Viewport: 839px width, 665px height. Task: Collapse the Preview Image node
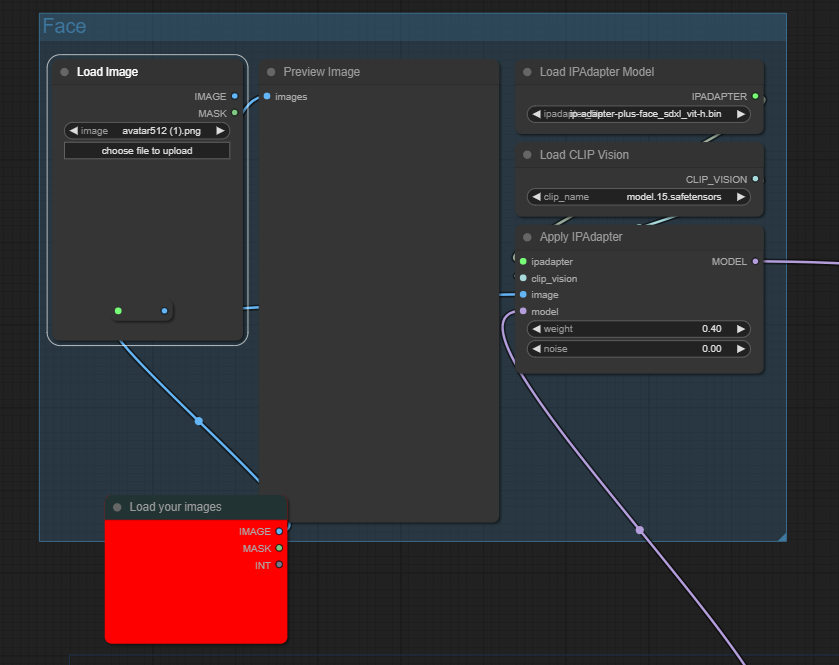pyautogui.click(x=270, y=71)
